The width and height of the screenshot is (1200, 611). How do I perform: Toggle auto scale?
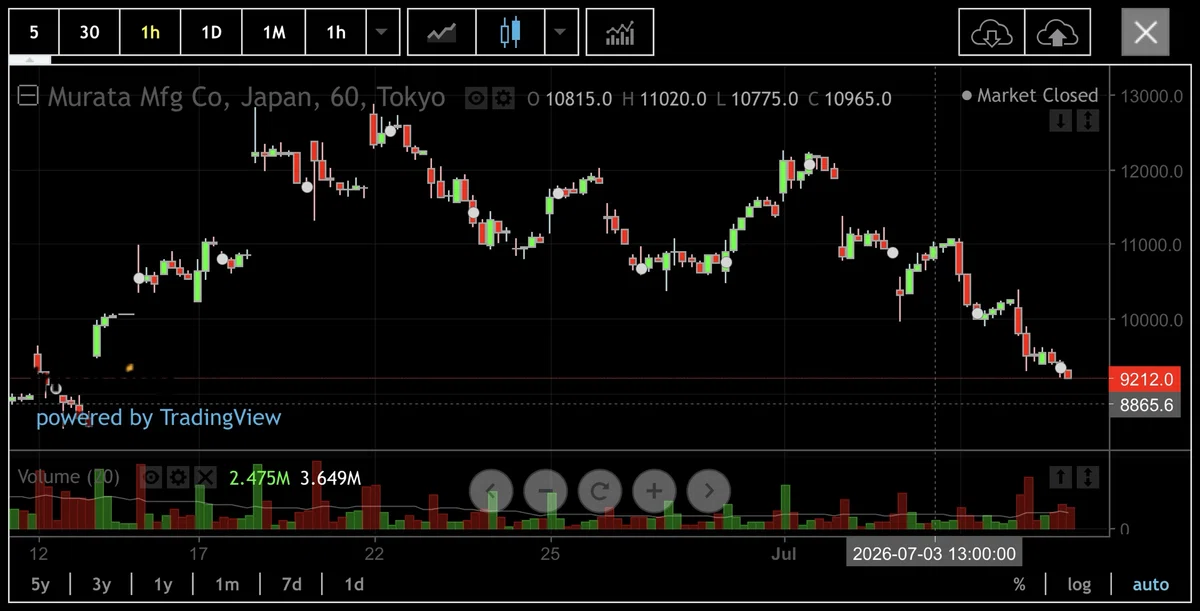click(1150, 584)
